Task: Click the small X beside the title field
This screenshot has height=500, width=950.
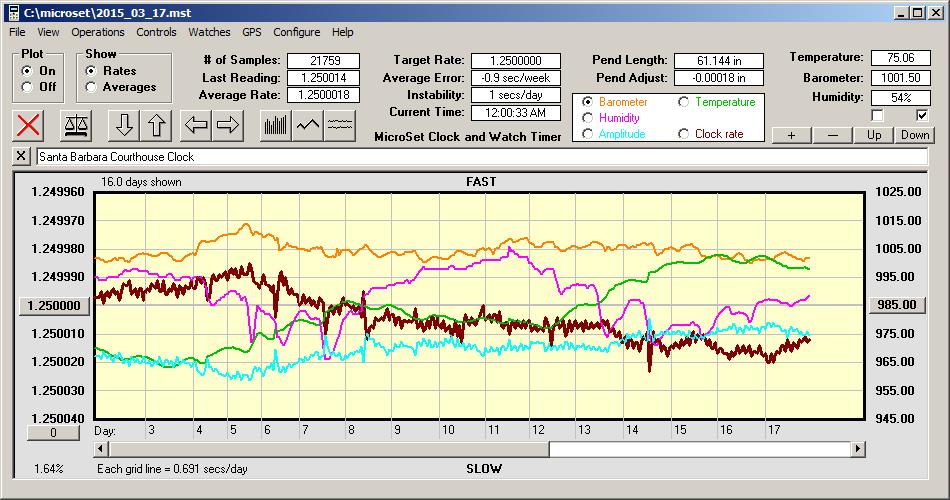Action: (x=21, y=156)
